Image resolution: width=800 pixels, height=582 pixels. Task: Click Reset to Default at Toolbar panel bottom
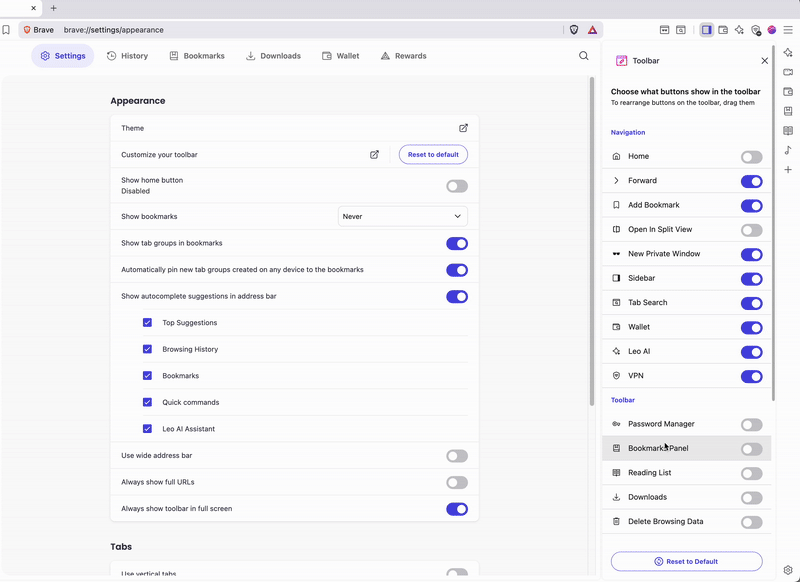click(x=687, y=562)
